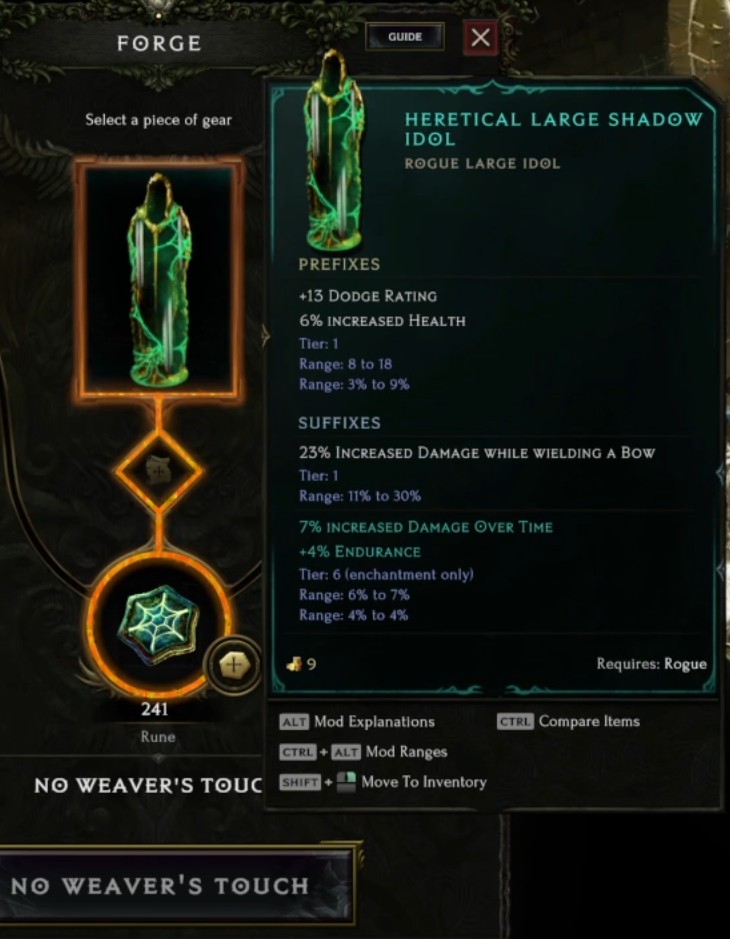Click the Damage While Wielding a Bow suffix
This screenshot has height=939, width=730.
(477, 453)
